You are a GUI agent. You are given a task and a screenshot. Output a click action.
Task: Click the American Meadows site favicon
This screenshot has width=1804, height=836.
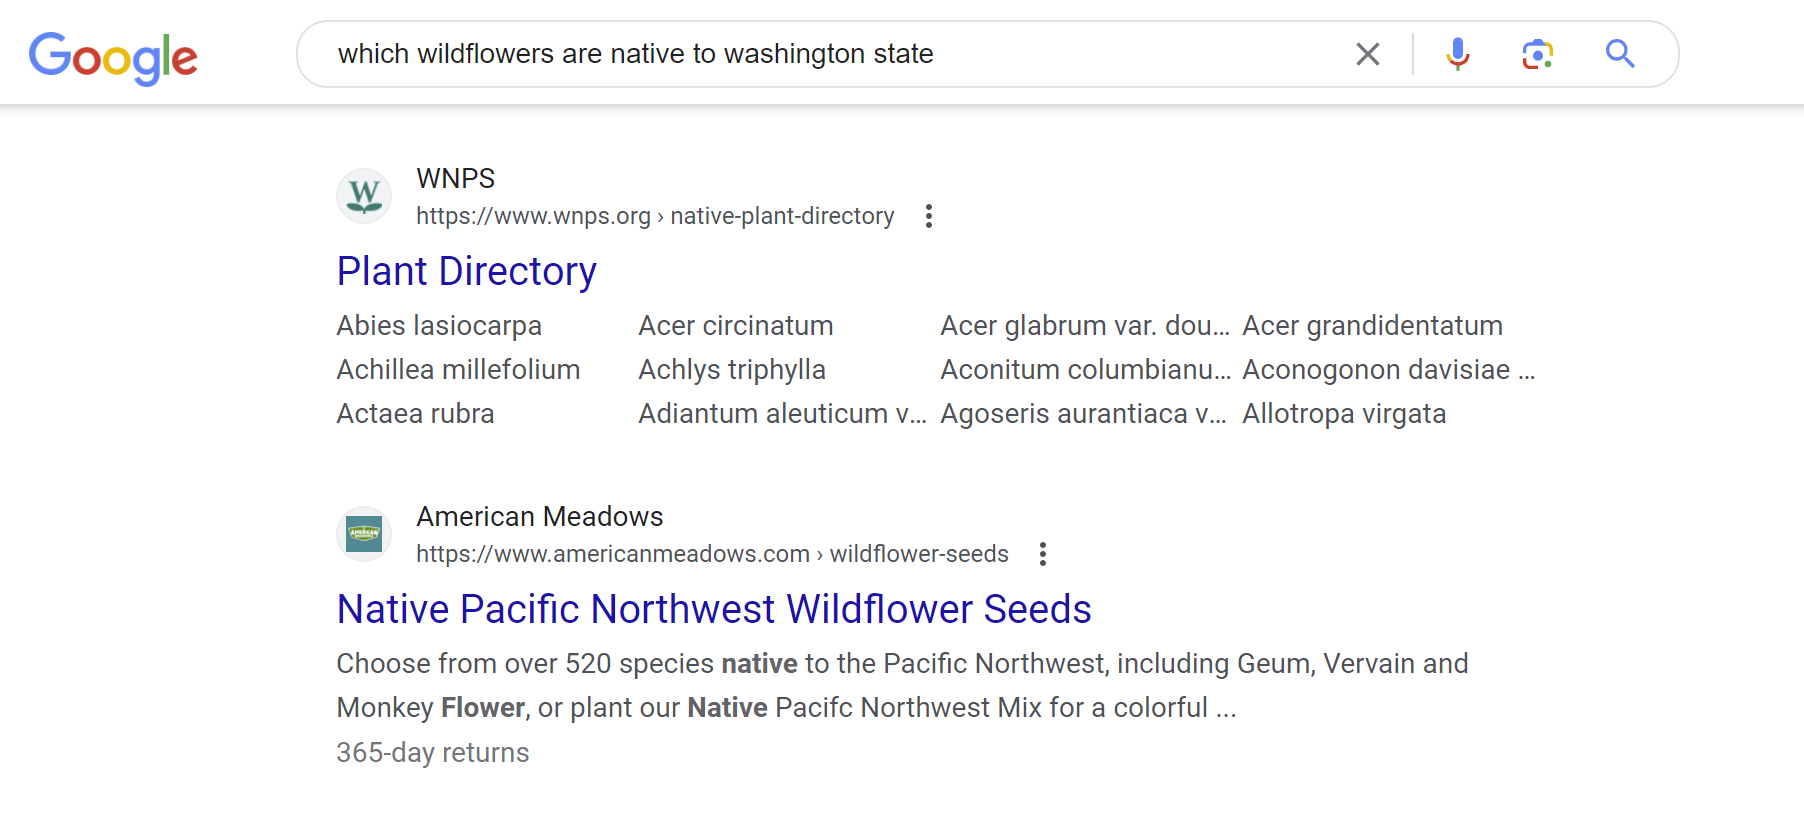pyautogui.click(x=364, y=534)
